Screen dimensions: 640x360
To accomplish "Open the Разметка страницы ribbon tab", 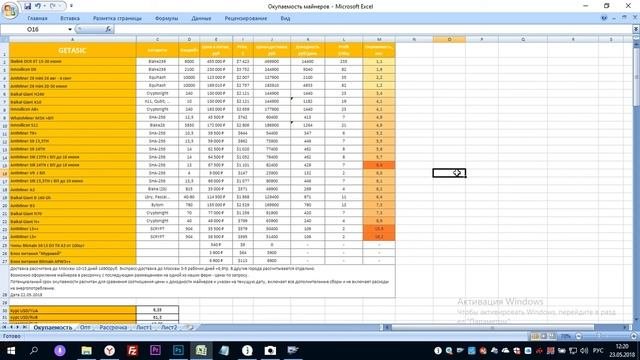I will click(117, 18).
